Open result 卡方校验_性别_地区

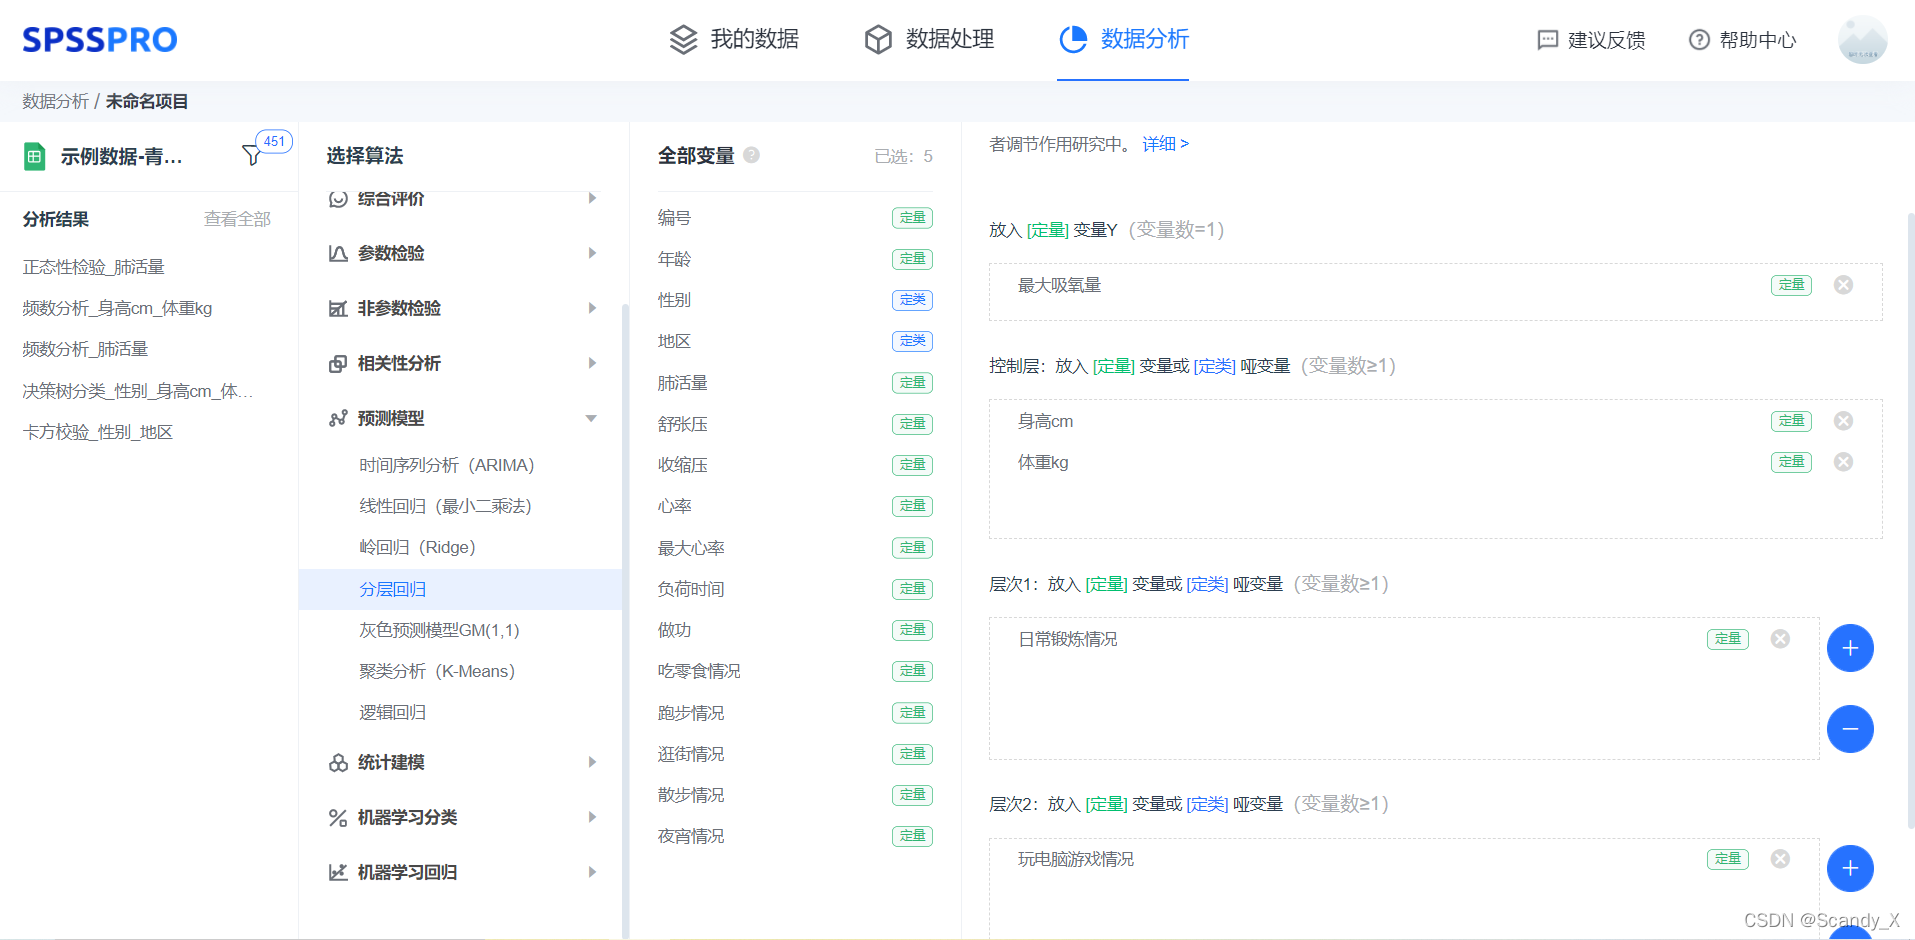(x=98, y=432)
